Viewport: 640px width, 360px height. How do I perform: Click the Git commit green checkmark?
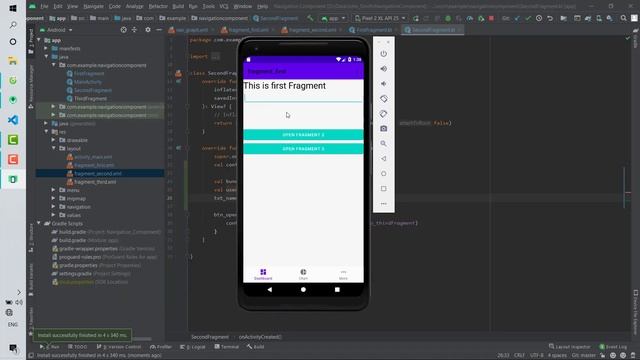528,18
